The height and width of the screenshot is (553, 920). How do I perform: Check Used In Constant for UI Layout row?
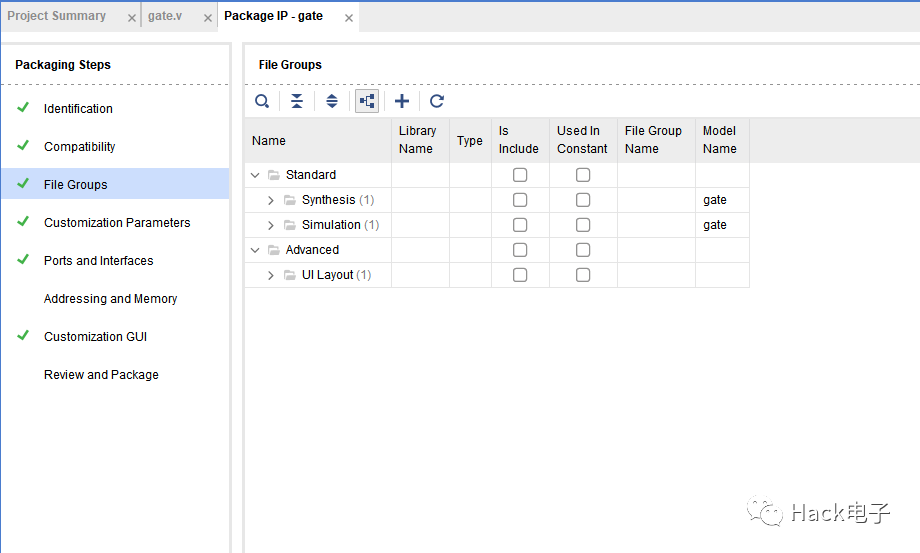(x=583, y=275)
